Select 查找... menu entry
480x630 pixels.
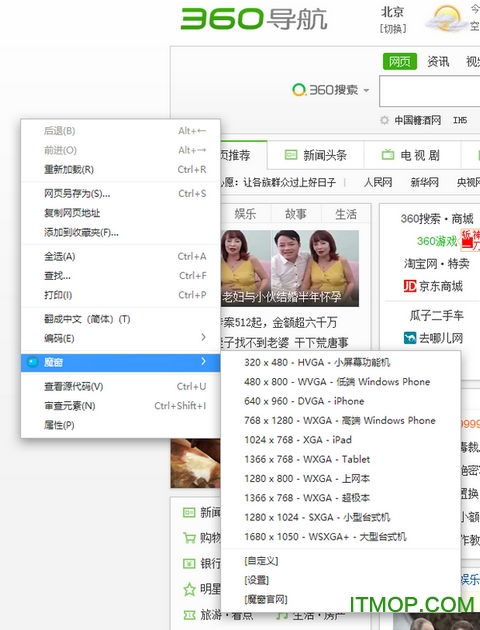[x=120, y=276]
